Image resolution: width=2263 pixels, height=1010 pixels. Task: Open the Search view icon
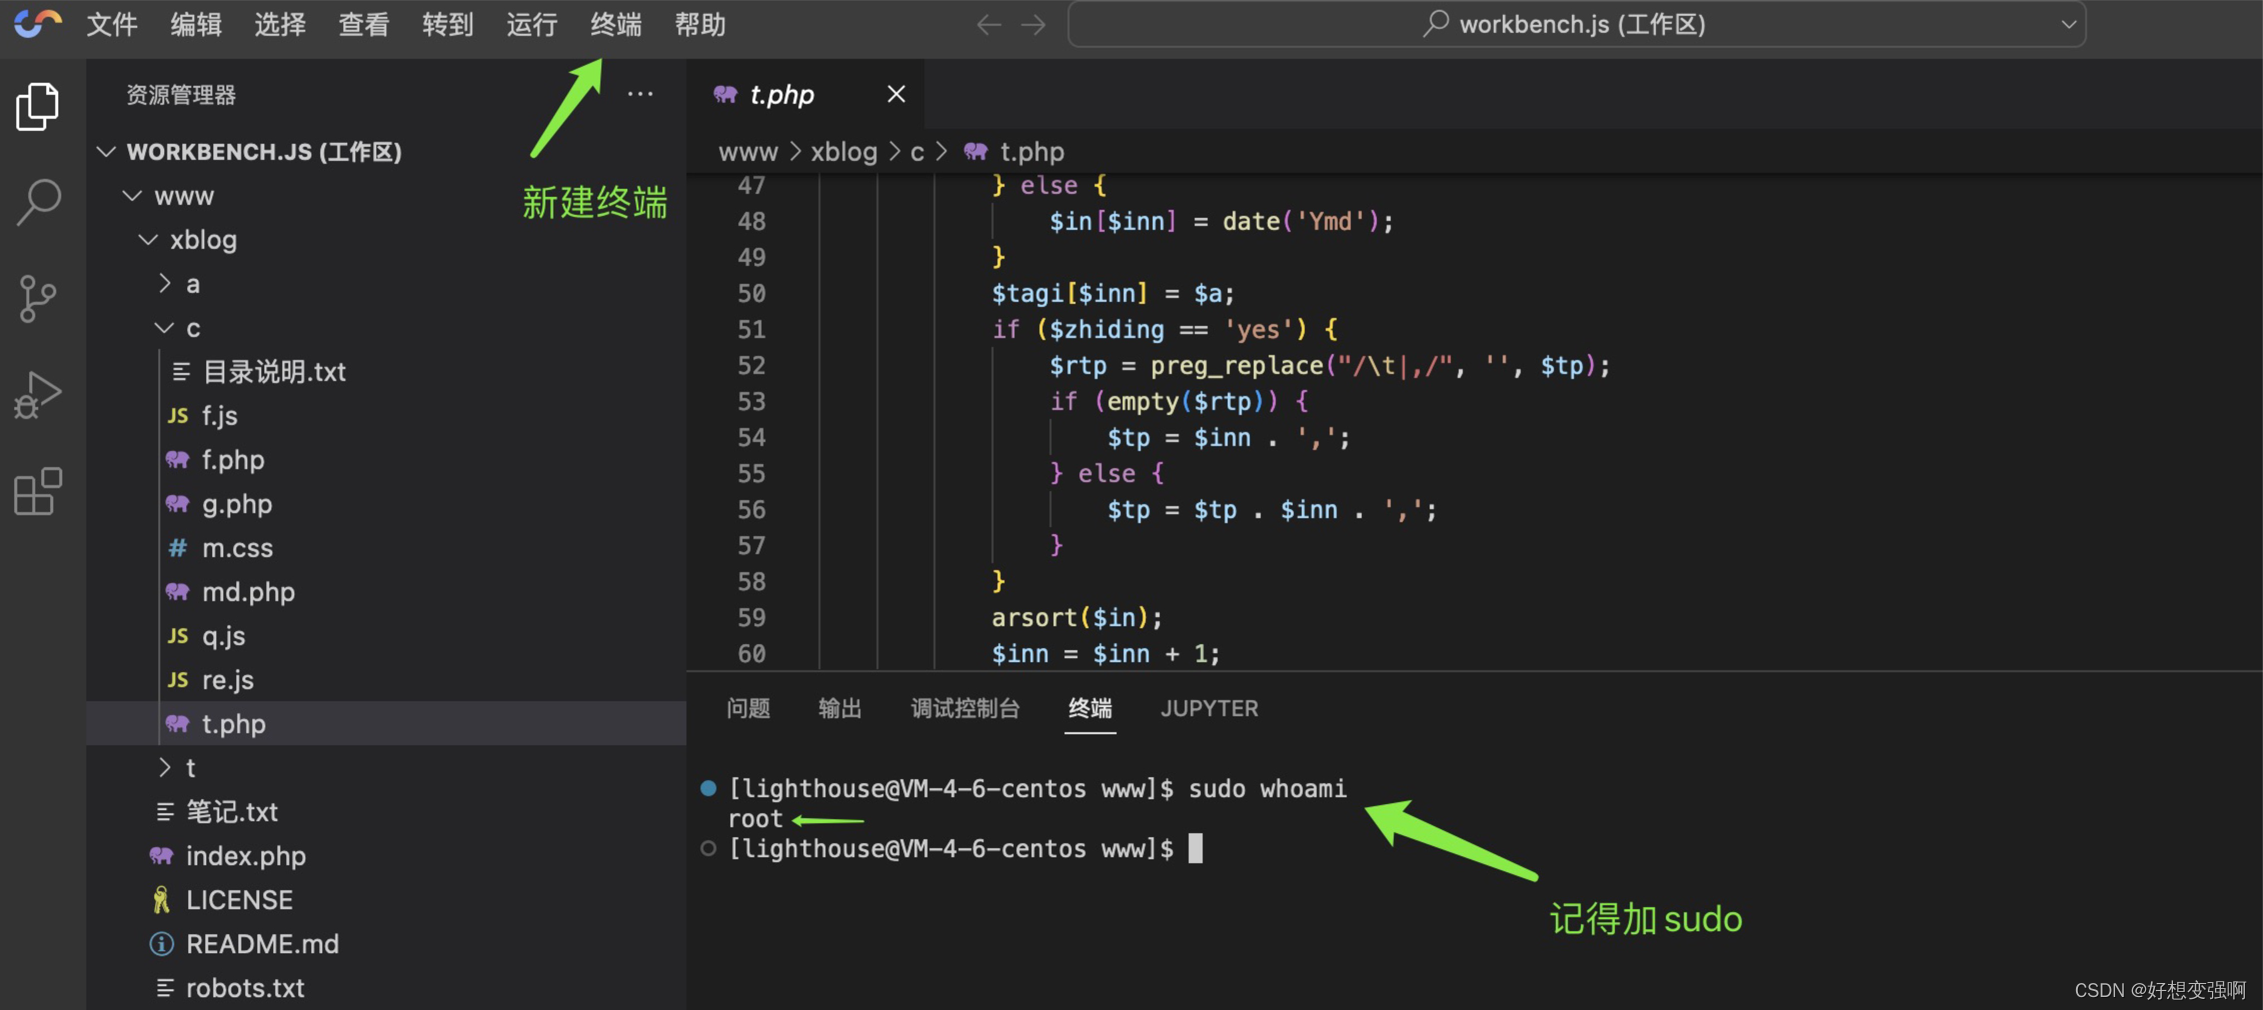38,202
